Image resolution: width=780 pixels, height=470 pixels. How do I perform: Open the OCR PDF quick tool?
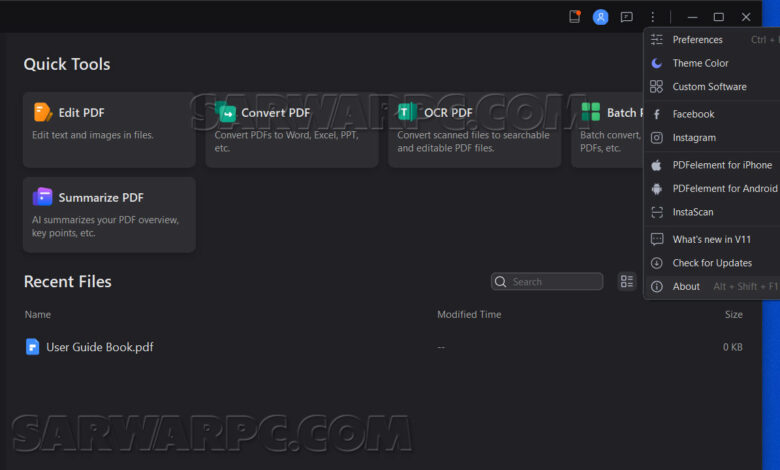[475, 129]
